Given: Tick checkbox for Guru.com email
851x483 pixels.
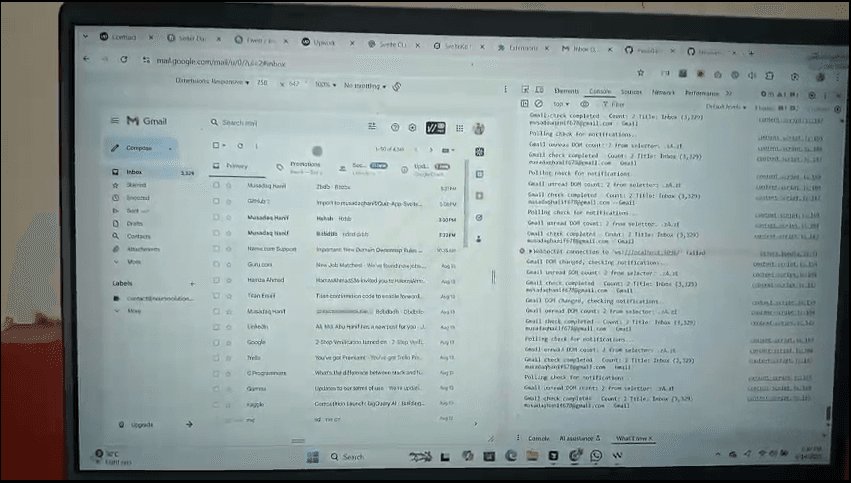Looking at the screenshot, I should click(x=216, y=264).
